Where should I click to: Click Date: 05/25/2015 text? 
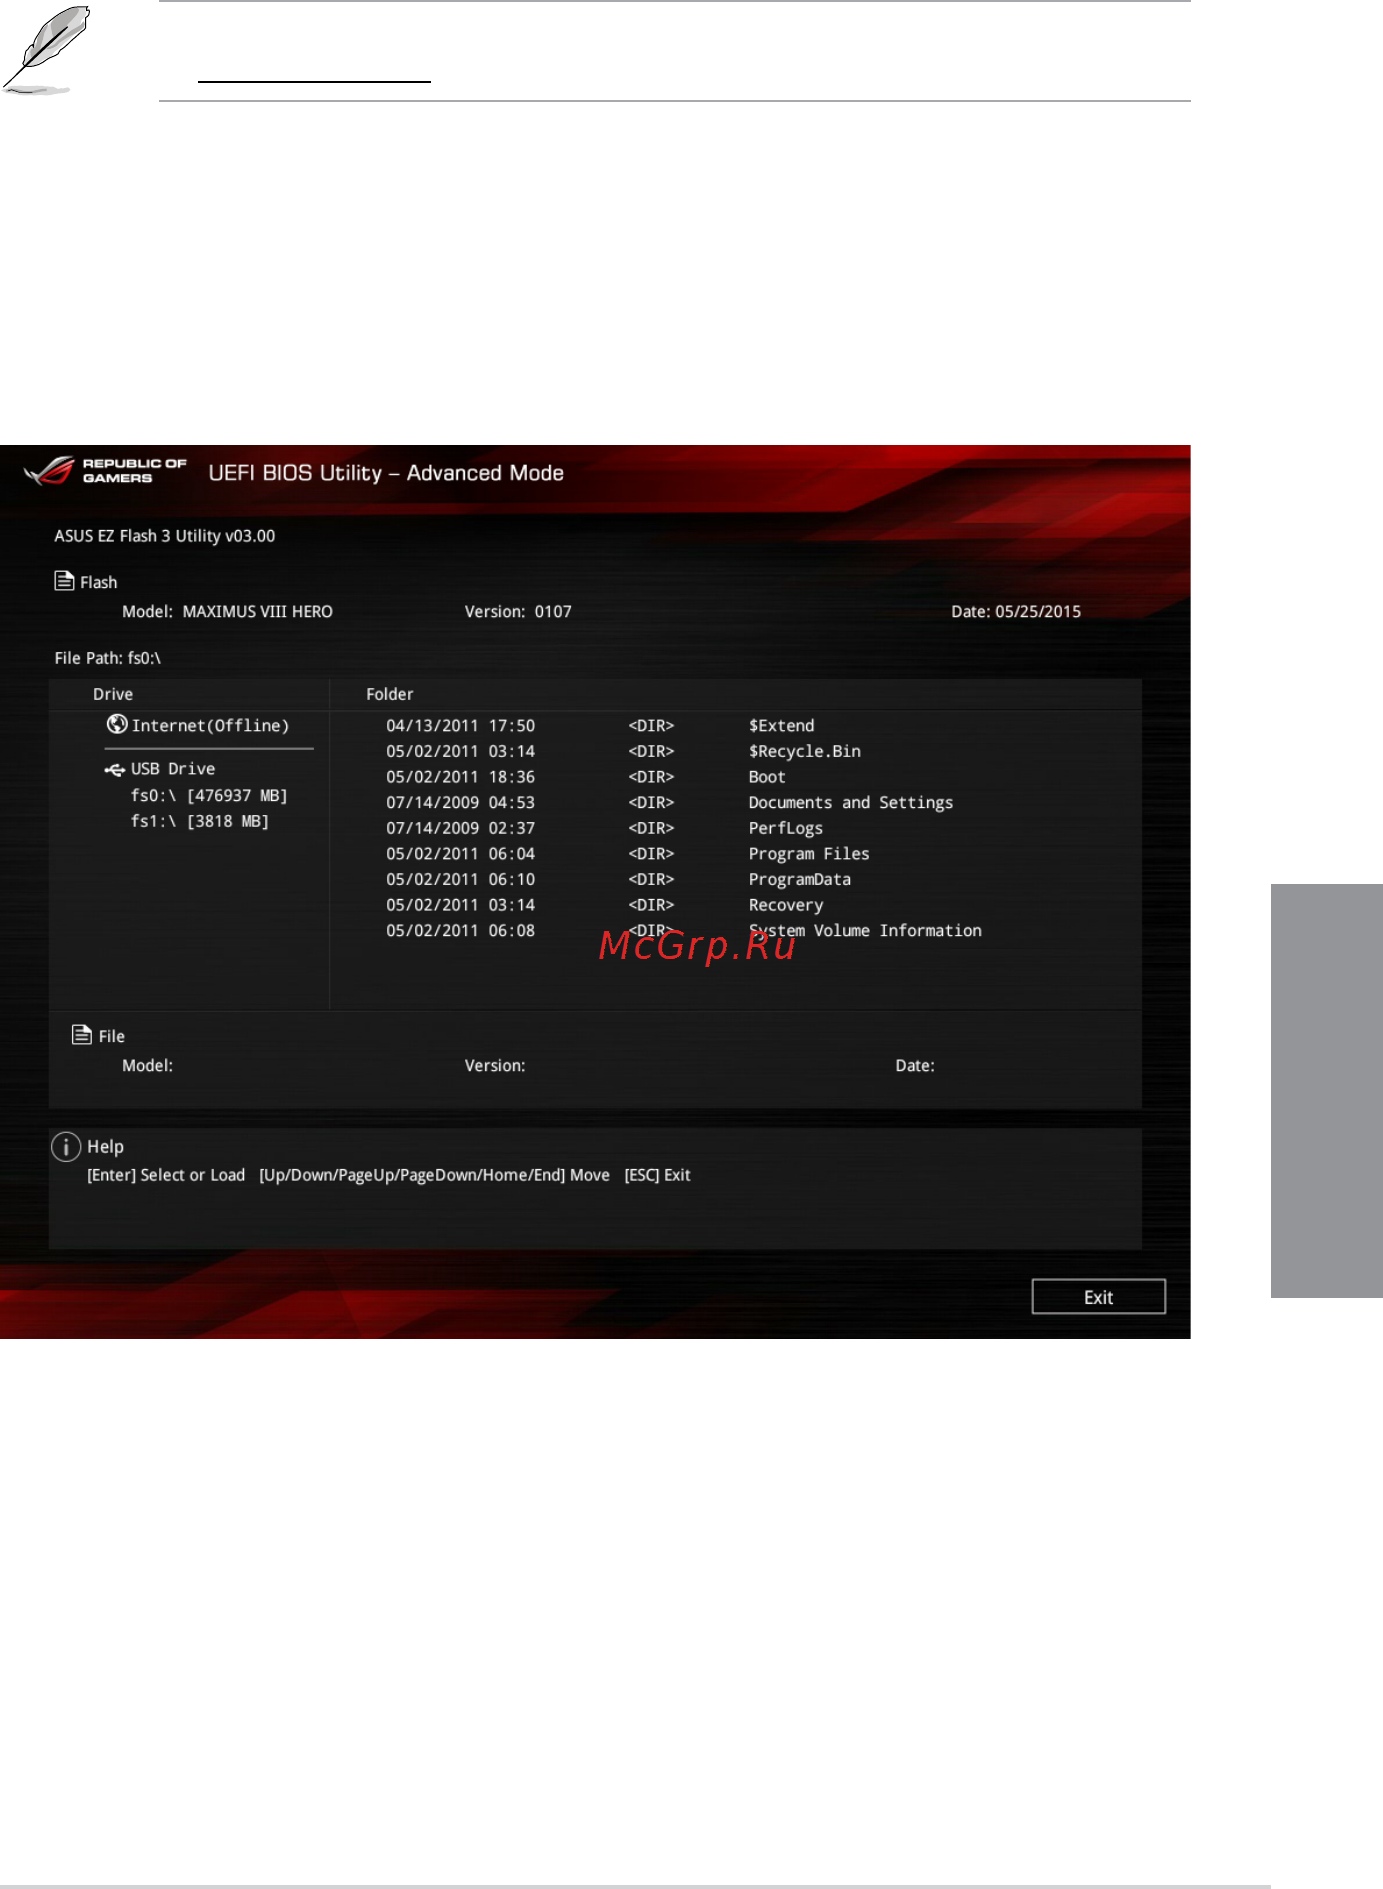coord(1016,611)
